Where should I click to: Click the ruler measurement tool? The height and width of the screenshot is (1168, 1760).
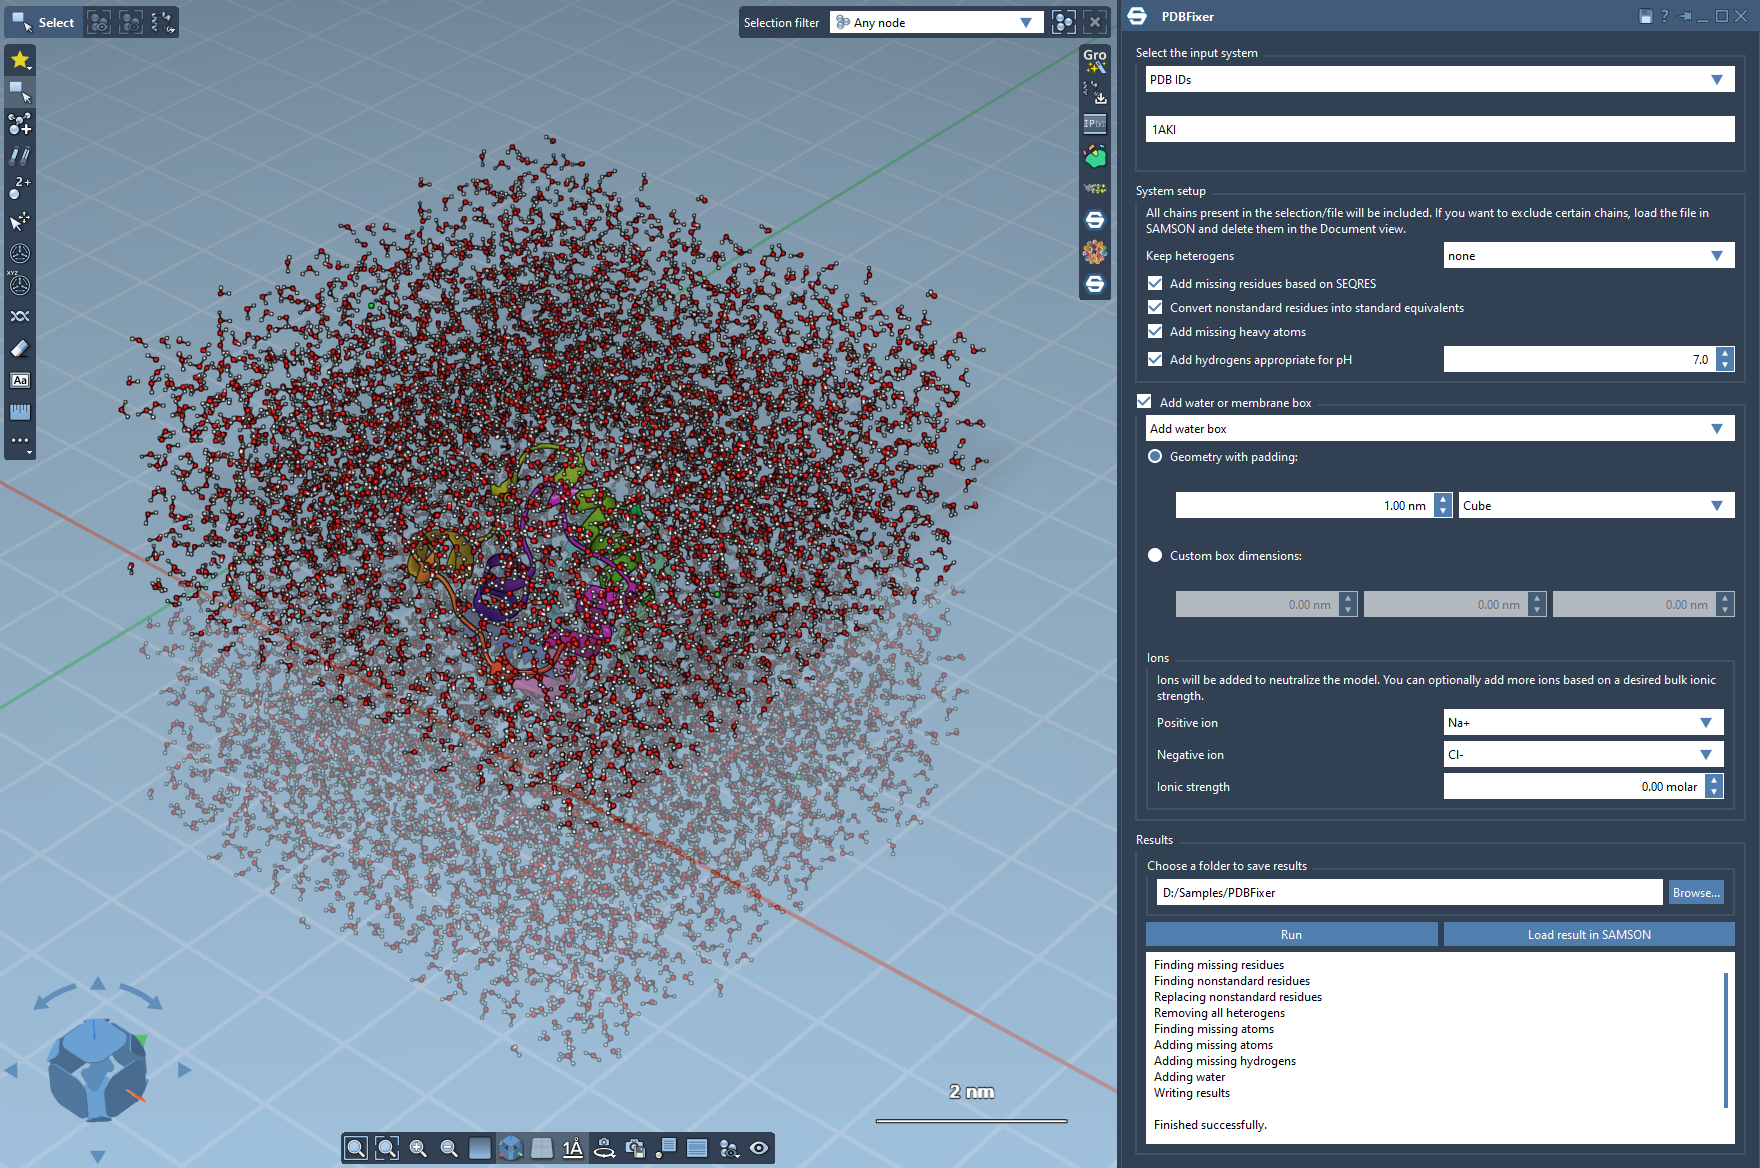point(20,412)
